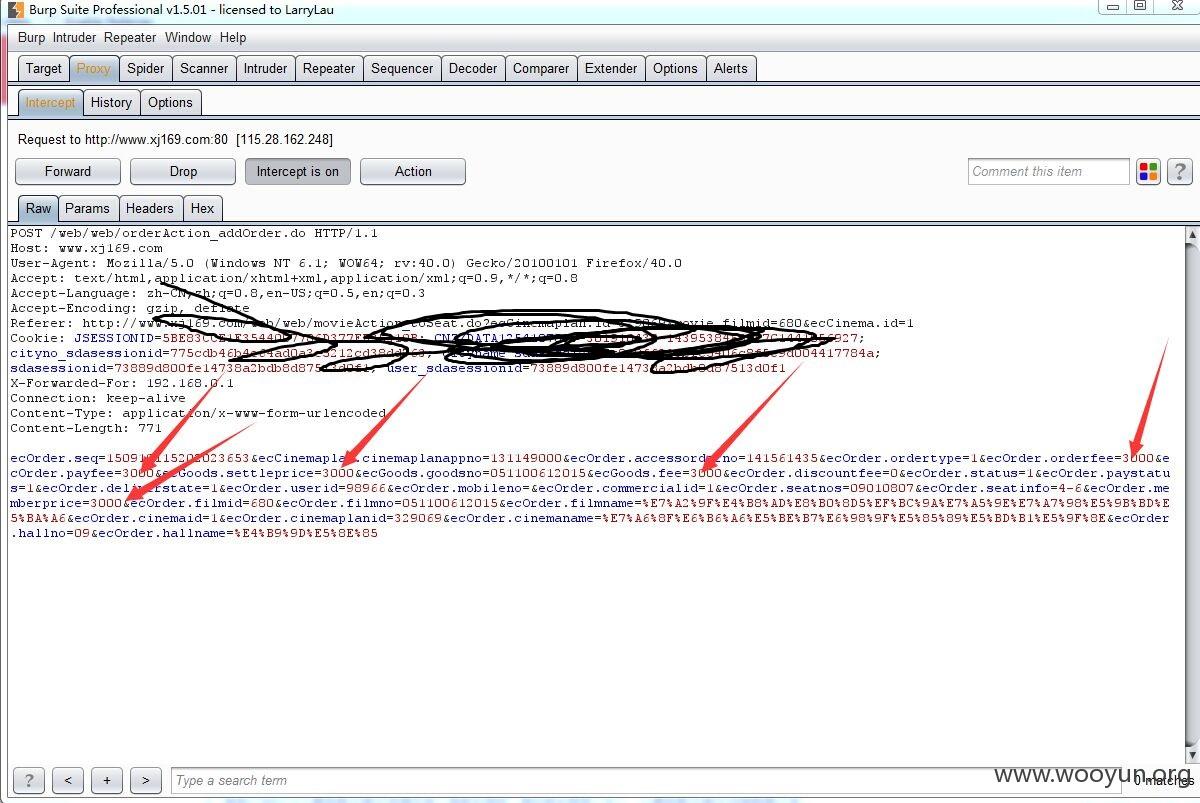Open the proxy Options sub-tab
This screenshot has width=1200, height=803.
170,102
